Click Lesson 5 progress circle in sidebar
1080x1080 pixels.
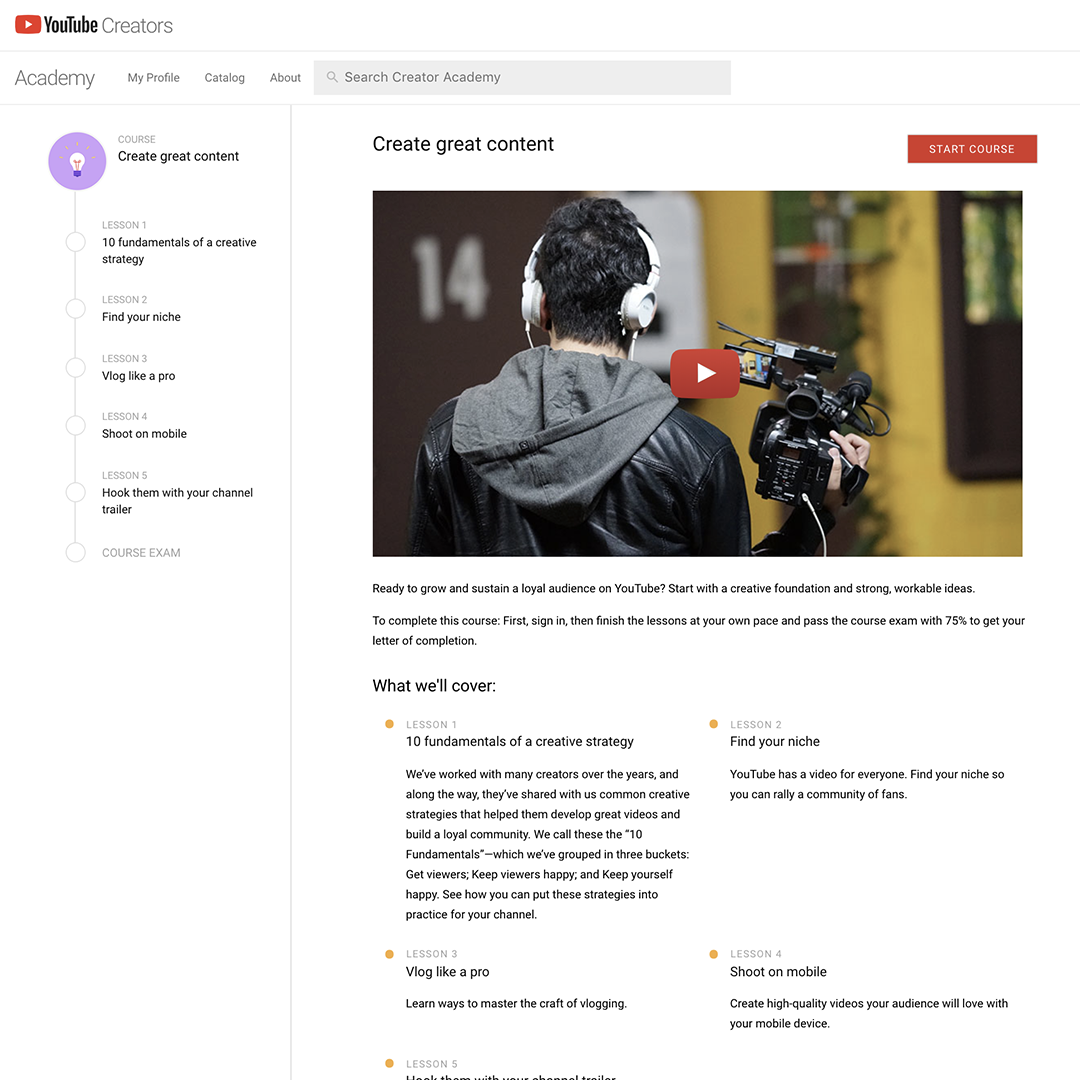click(x=75, y=492)
